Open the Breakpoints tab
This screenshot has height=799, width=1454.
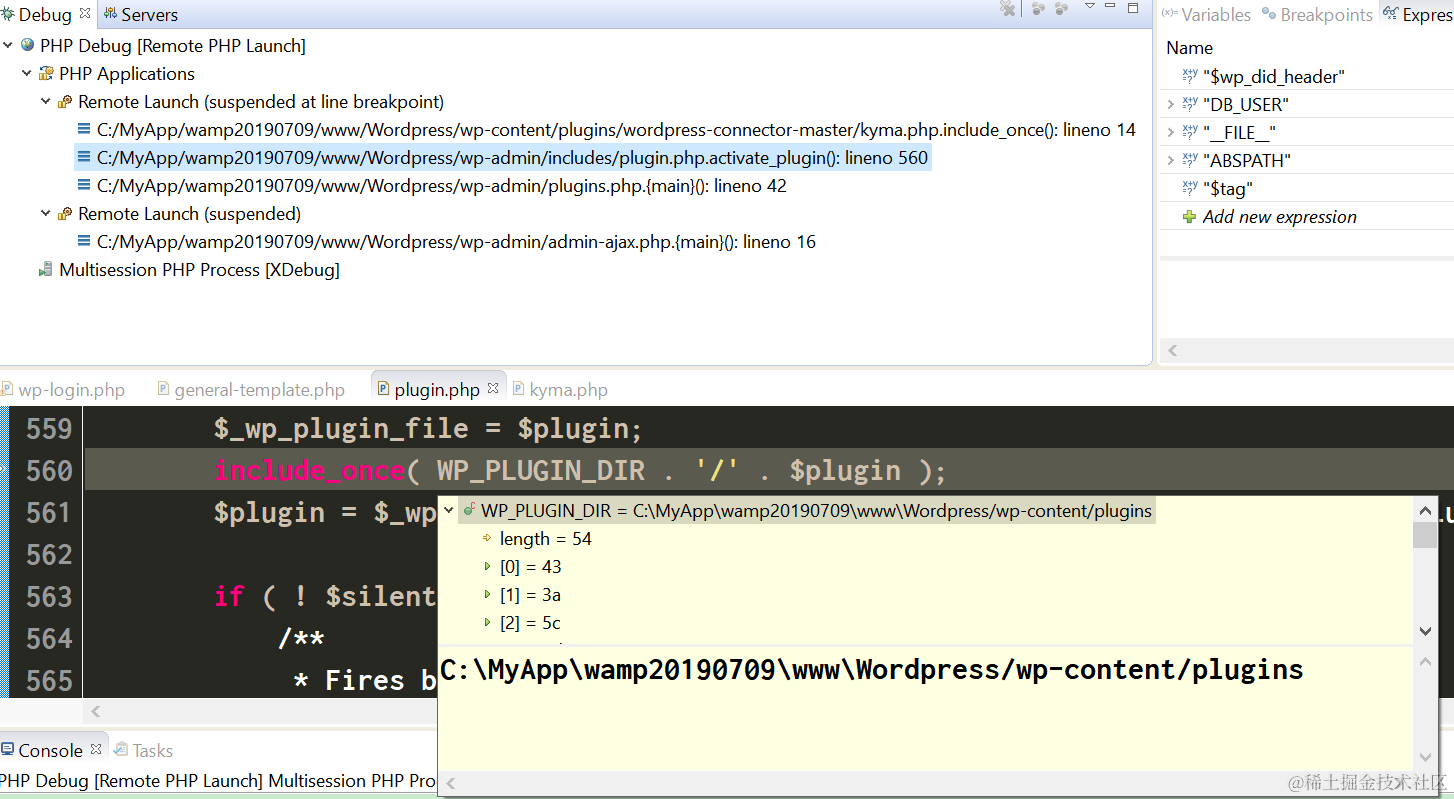(x=1326, y=15)
